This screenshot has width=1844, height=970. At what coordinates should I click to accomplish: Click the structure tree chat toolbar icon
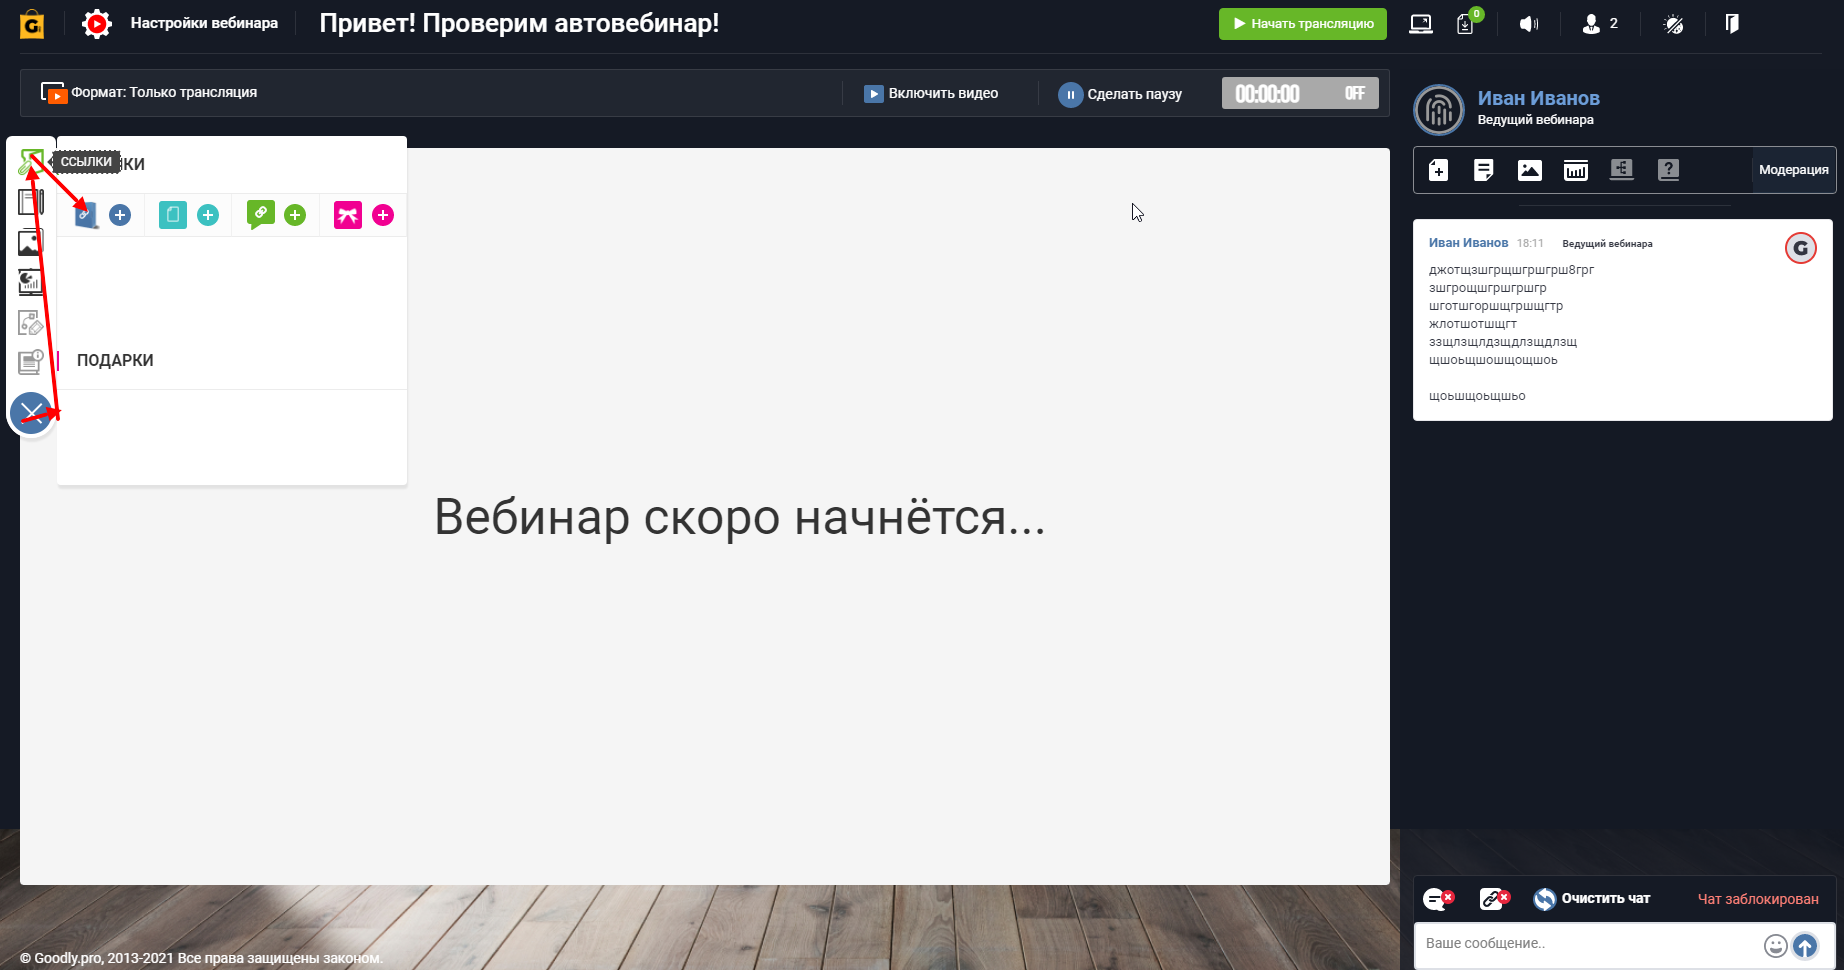click(1622, 170)
